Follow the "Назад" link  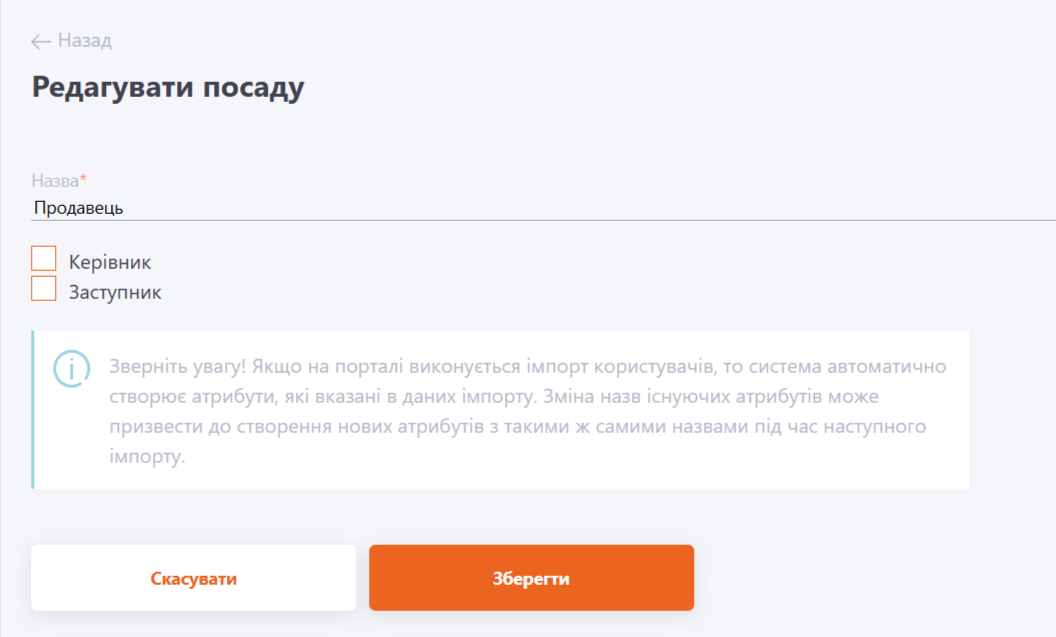[x=85, y=41]
